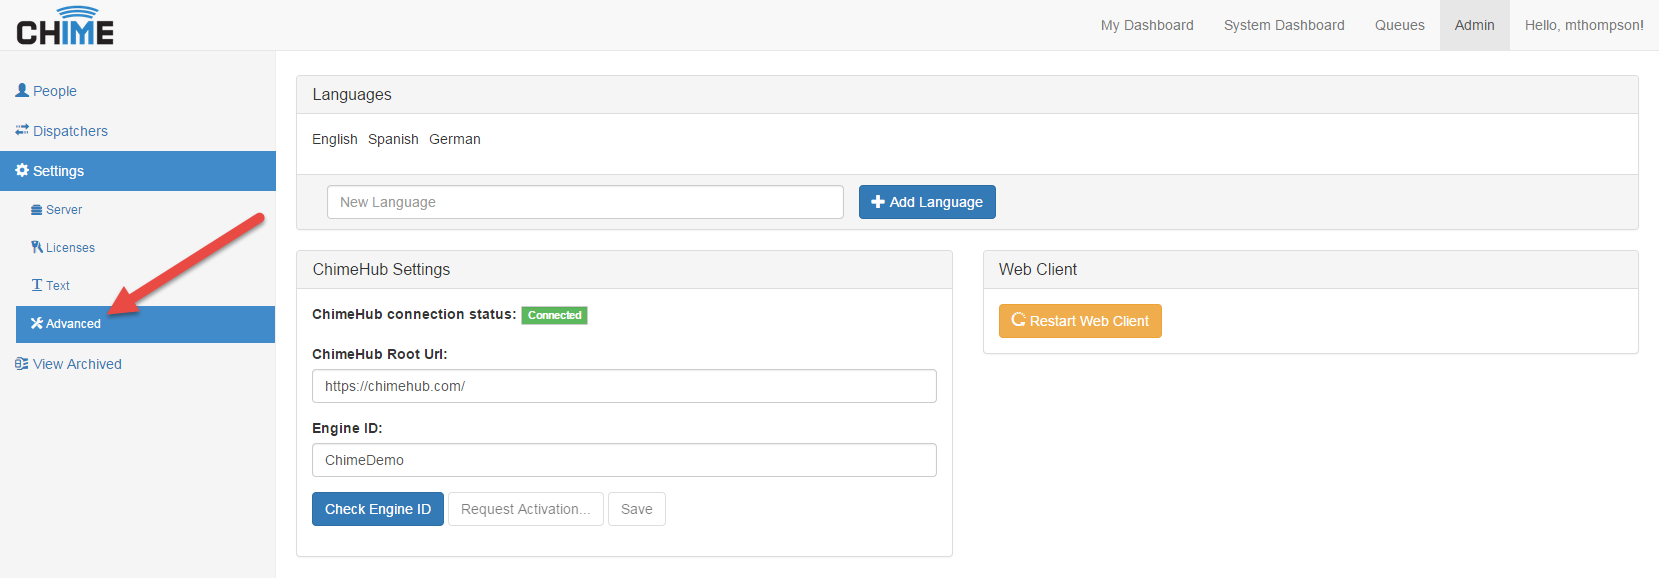
Task: Click the Languages panel heading
Action: (352, 95)
